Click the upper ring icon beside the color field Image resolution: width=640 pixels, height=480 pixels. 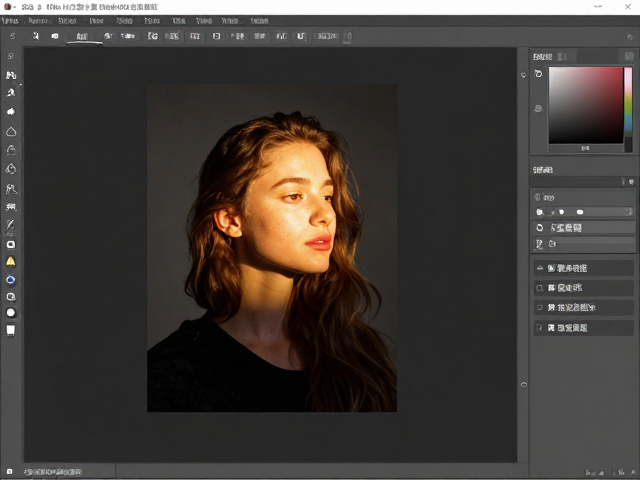coord(538,74)
